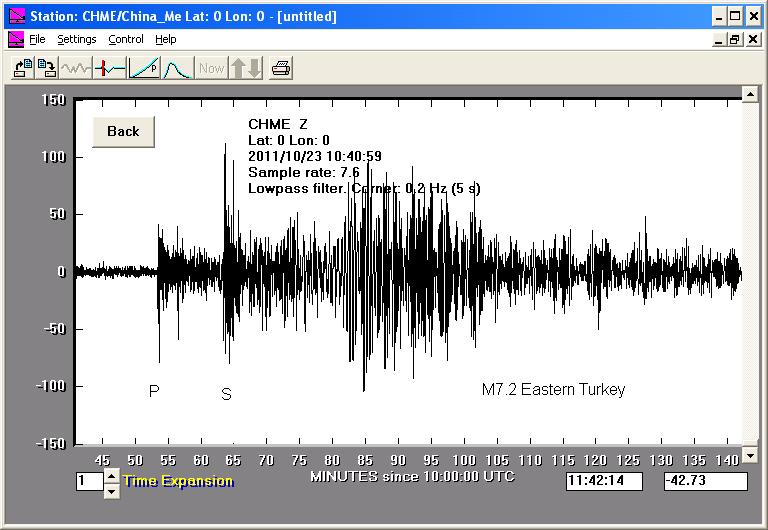The height and width of the screenshot is (530, 768).
Task: Click the first open-file toolbar icon
Action: [21, 68]
